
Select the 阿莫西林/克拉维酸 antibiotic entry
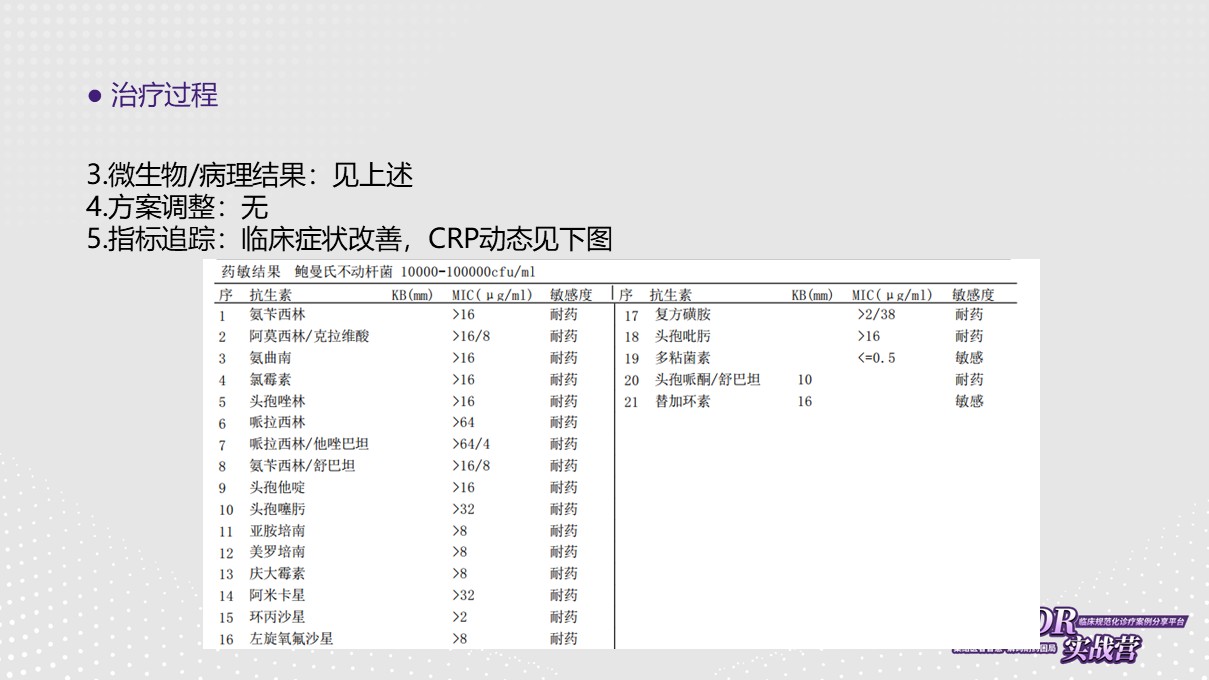[309, 337]
